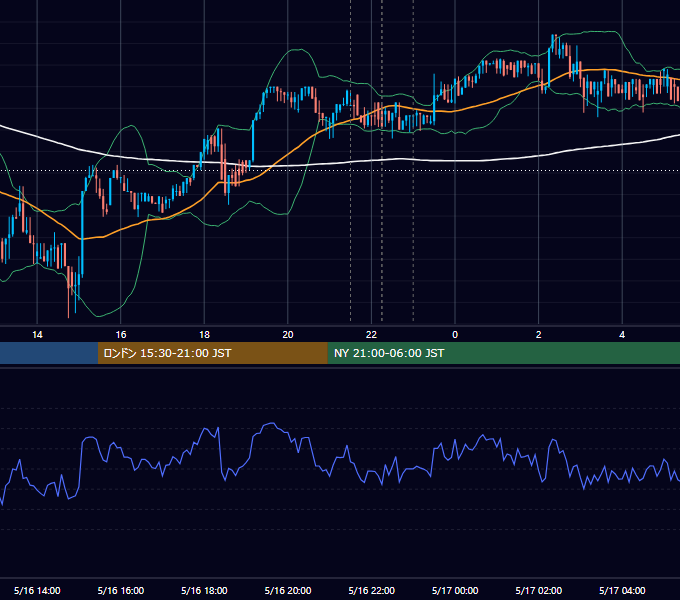Click the '5/16 16:00' label on oscillator axis

(x=121, y=590)
